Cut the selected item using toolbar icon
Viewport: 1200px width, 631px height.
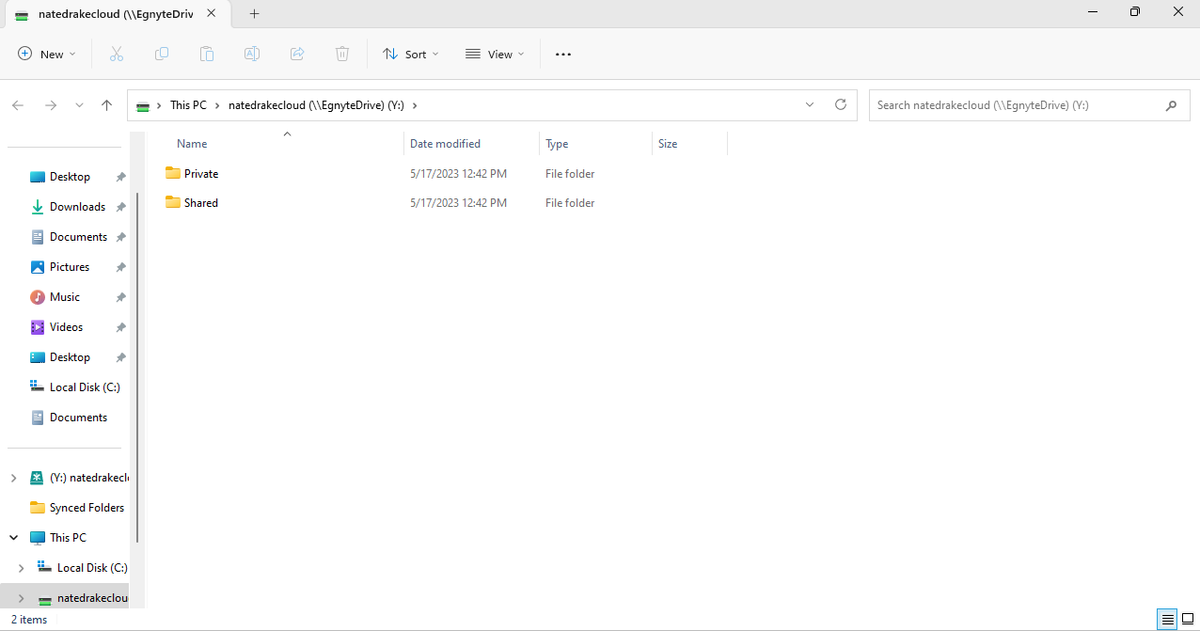click(116, 54)
